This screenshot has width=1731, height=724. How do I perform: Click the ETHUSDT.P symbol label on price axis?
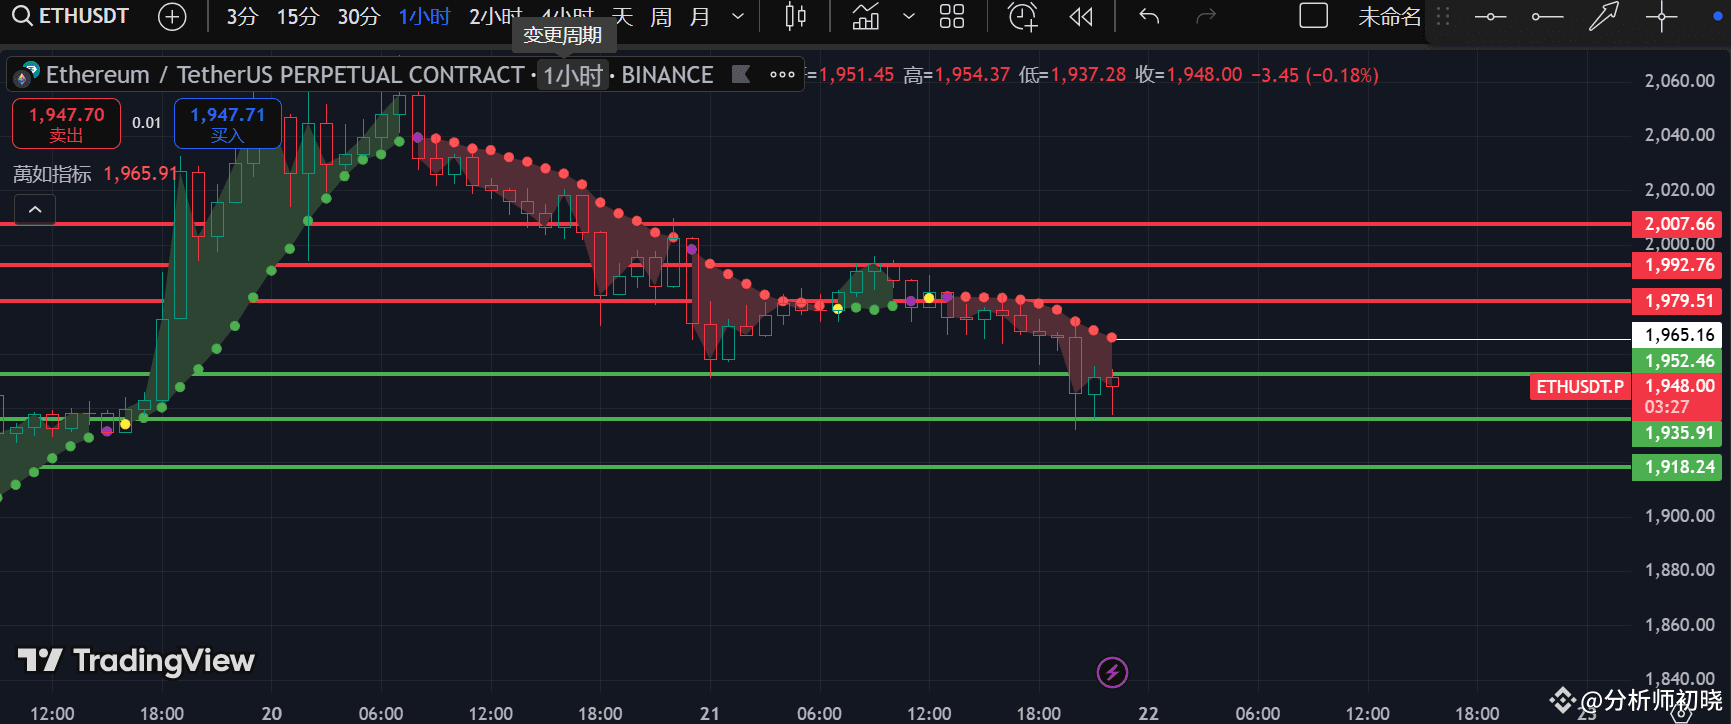tap(1580, 387)
